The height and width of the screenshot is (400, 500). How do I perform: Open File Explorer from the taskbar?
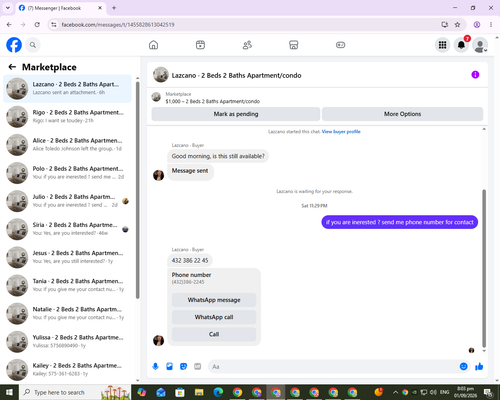pos(199,392)
